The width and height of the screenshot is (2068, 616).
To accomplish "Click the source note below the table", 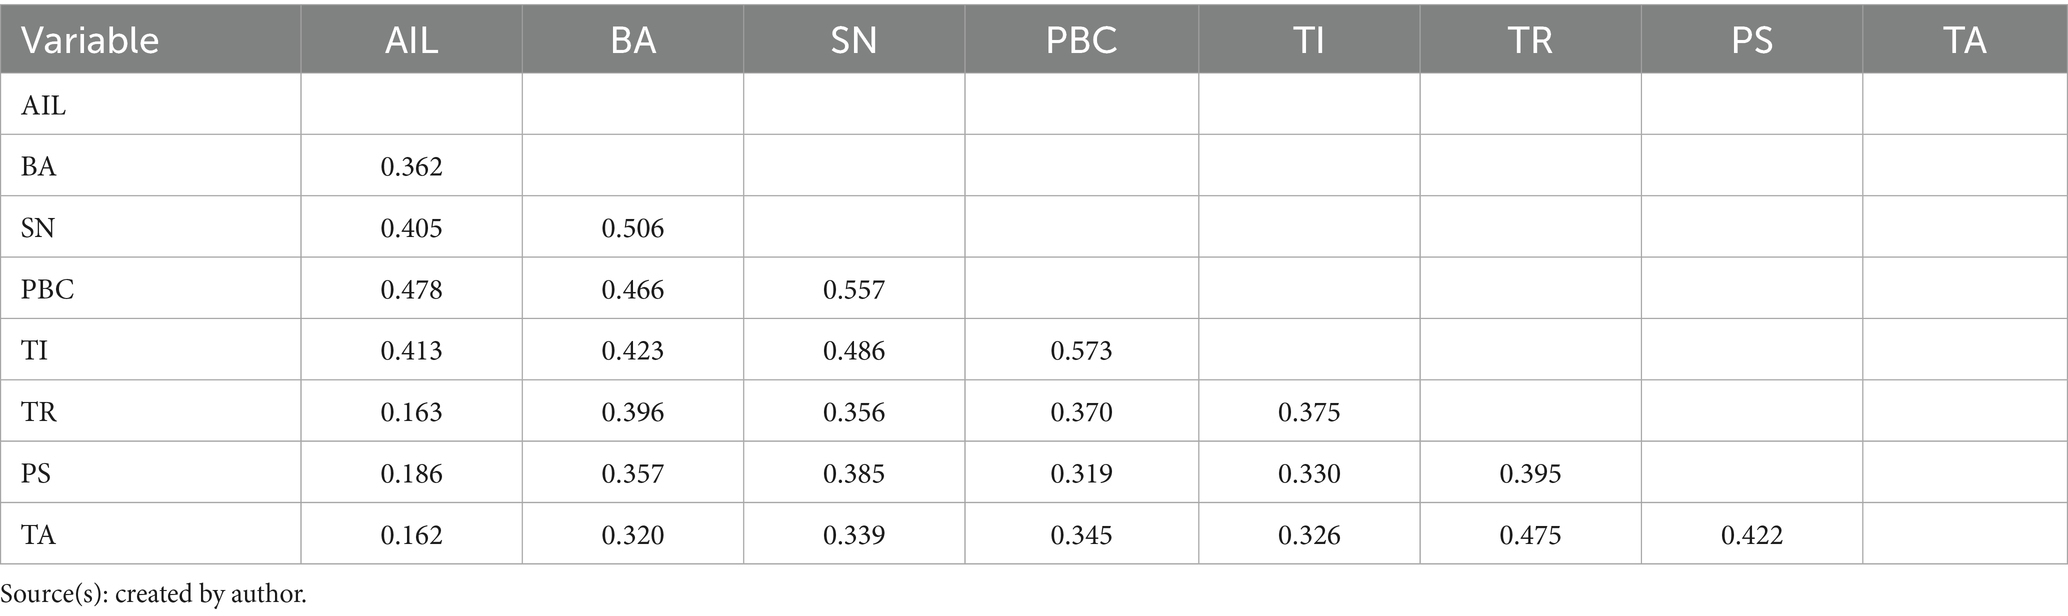I will (154, 594).
